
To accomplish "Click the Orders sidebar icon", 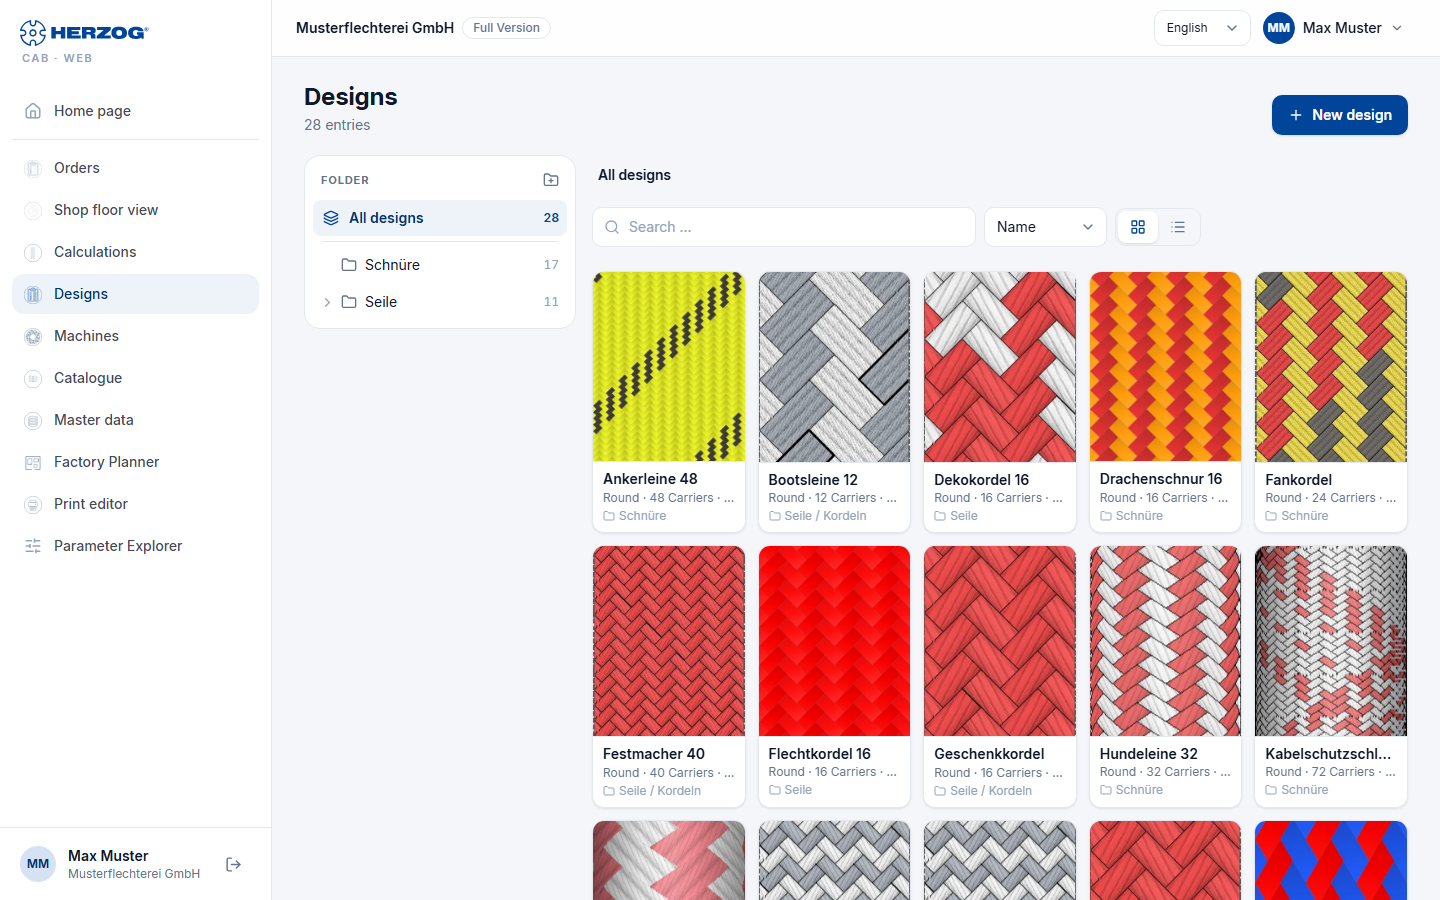I will [33, 168].
